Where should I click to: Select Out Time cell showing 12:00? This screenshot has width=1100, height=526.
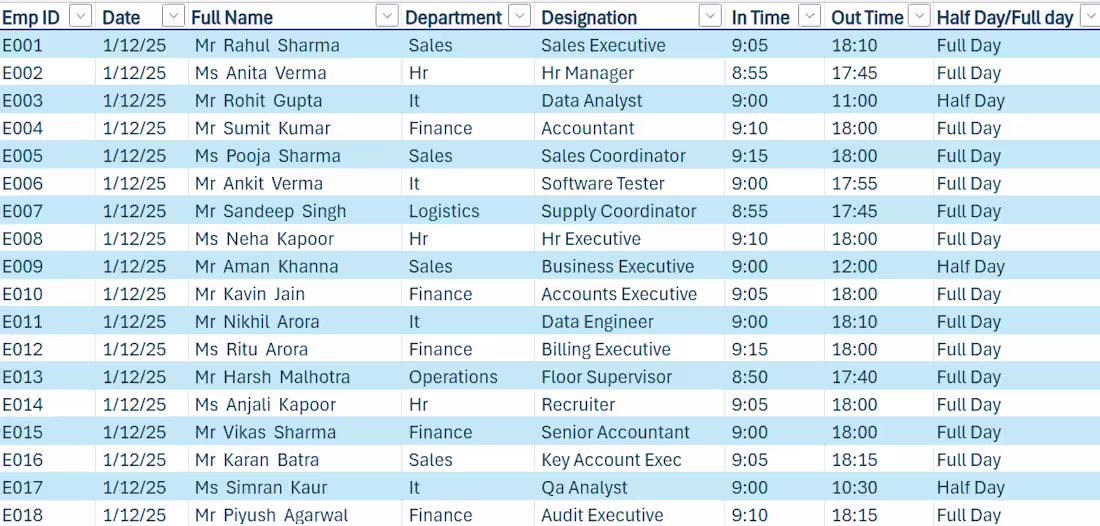coord(879,267)
